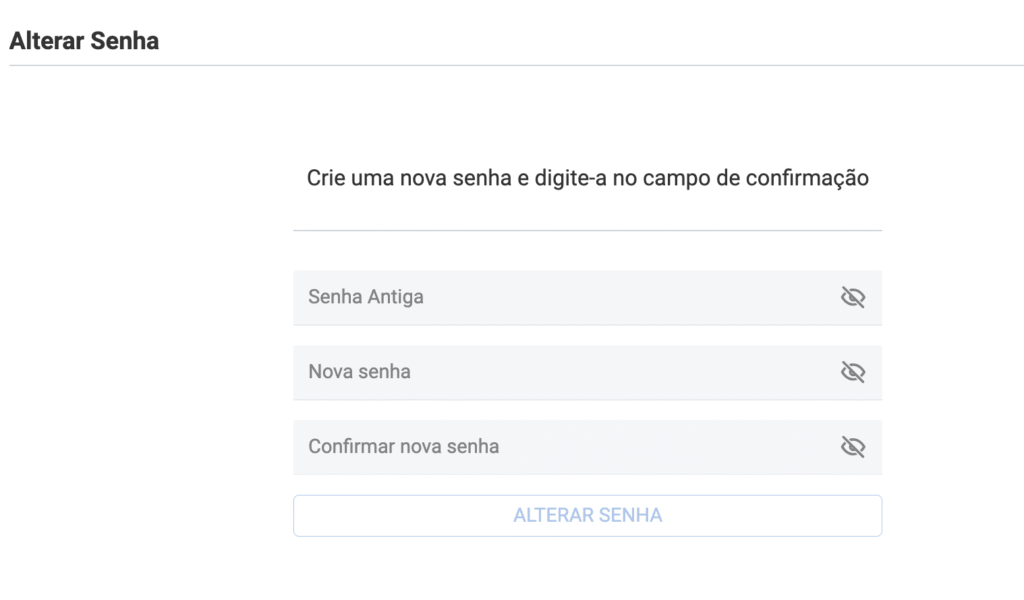Click the 'Nova senha' placeholder text

pos(359,372)
